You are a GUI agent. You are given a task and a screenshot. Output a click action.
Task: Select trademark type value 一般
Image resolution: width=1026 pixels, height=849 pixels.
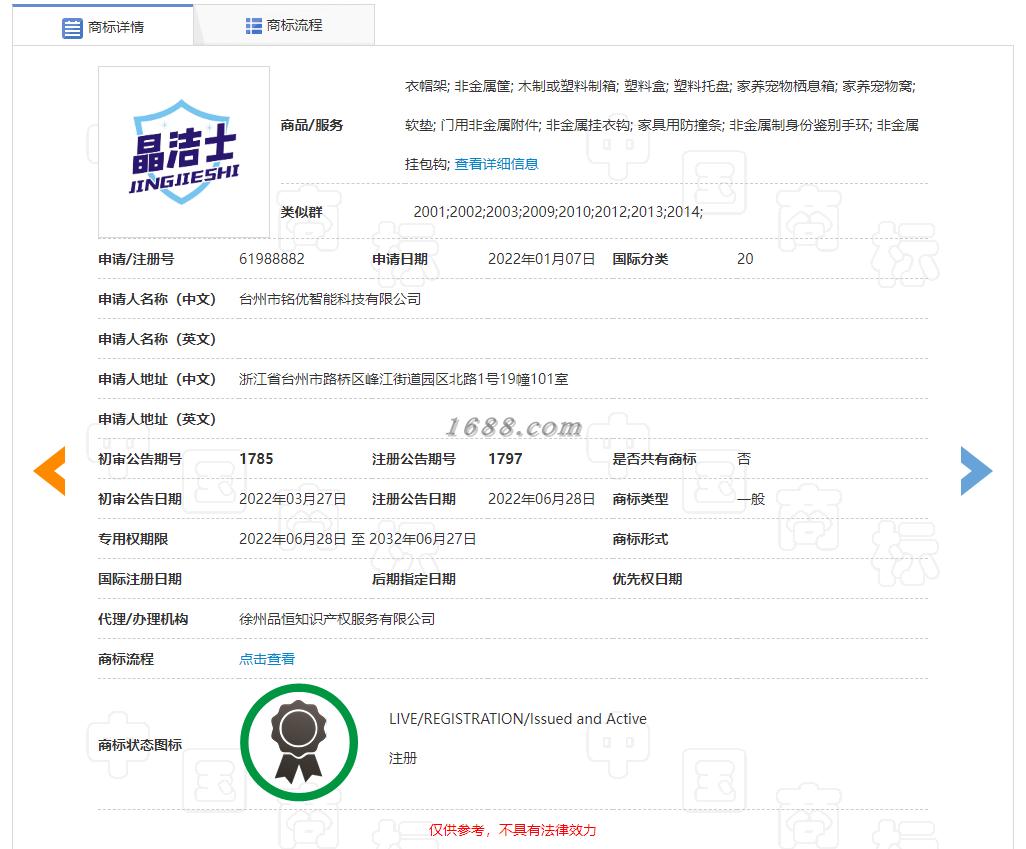pos(751,499)
